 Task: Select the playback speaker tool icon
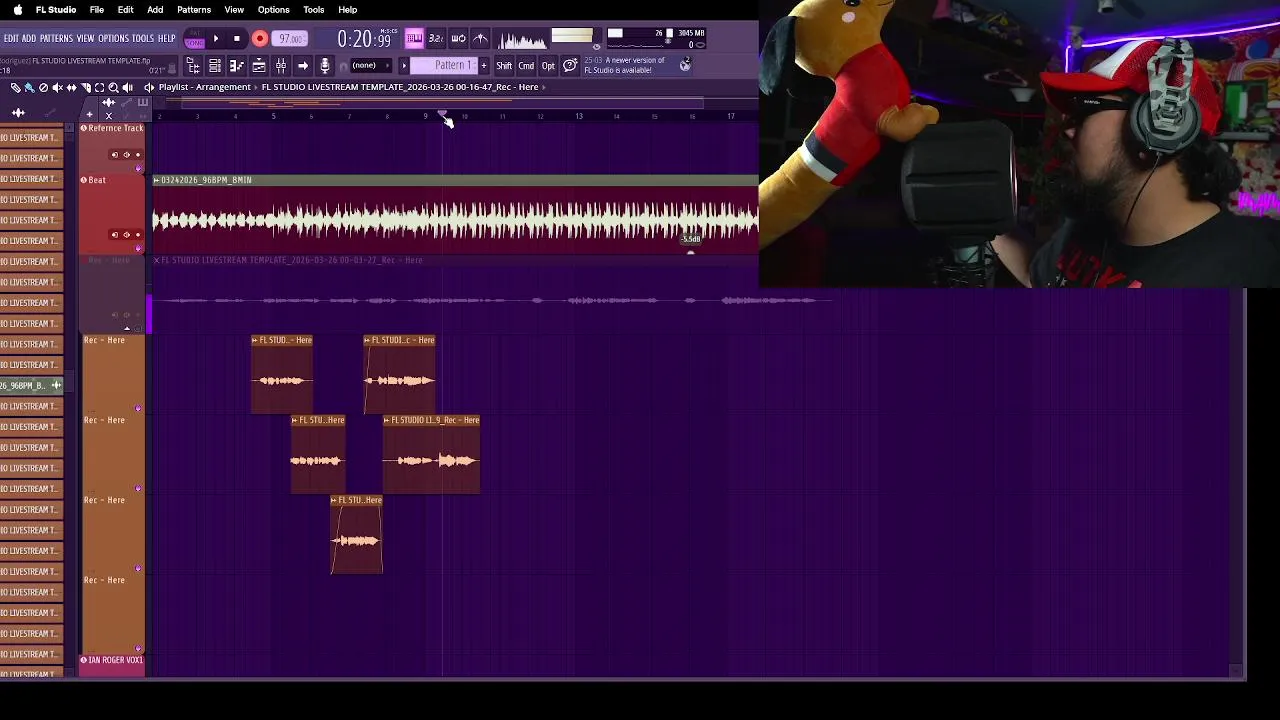pos(127,88)
